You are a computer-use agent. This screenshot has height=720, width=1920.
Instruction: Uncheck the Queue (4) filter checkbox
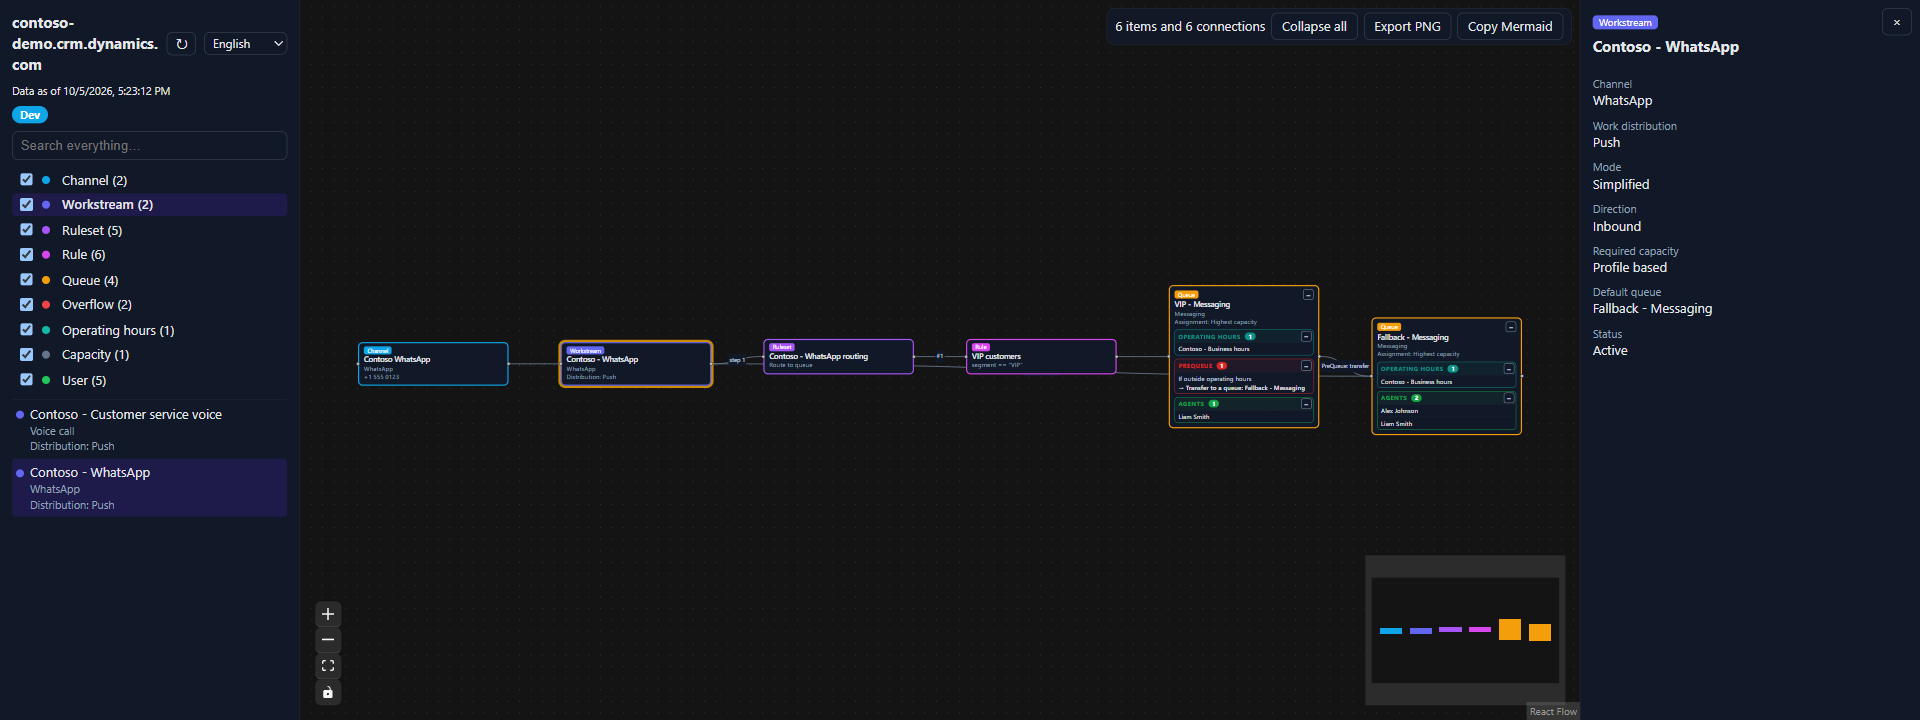click(27, 280)
